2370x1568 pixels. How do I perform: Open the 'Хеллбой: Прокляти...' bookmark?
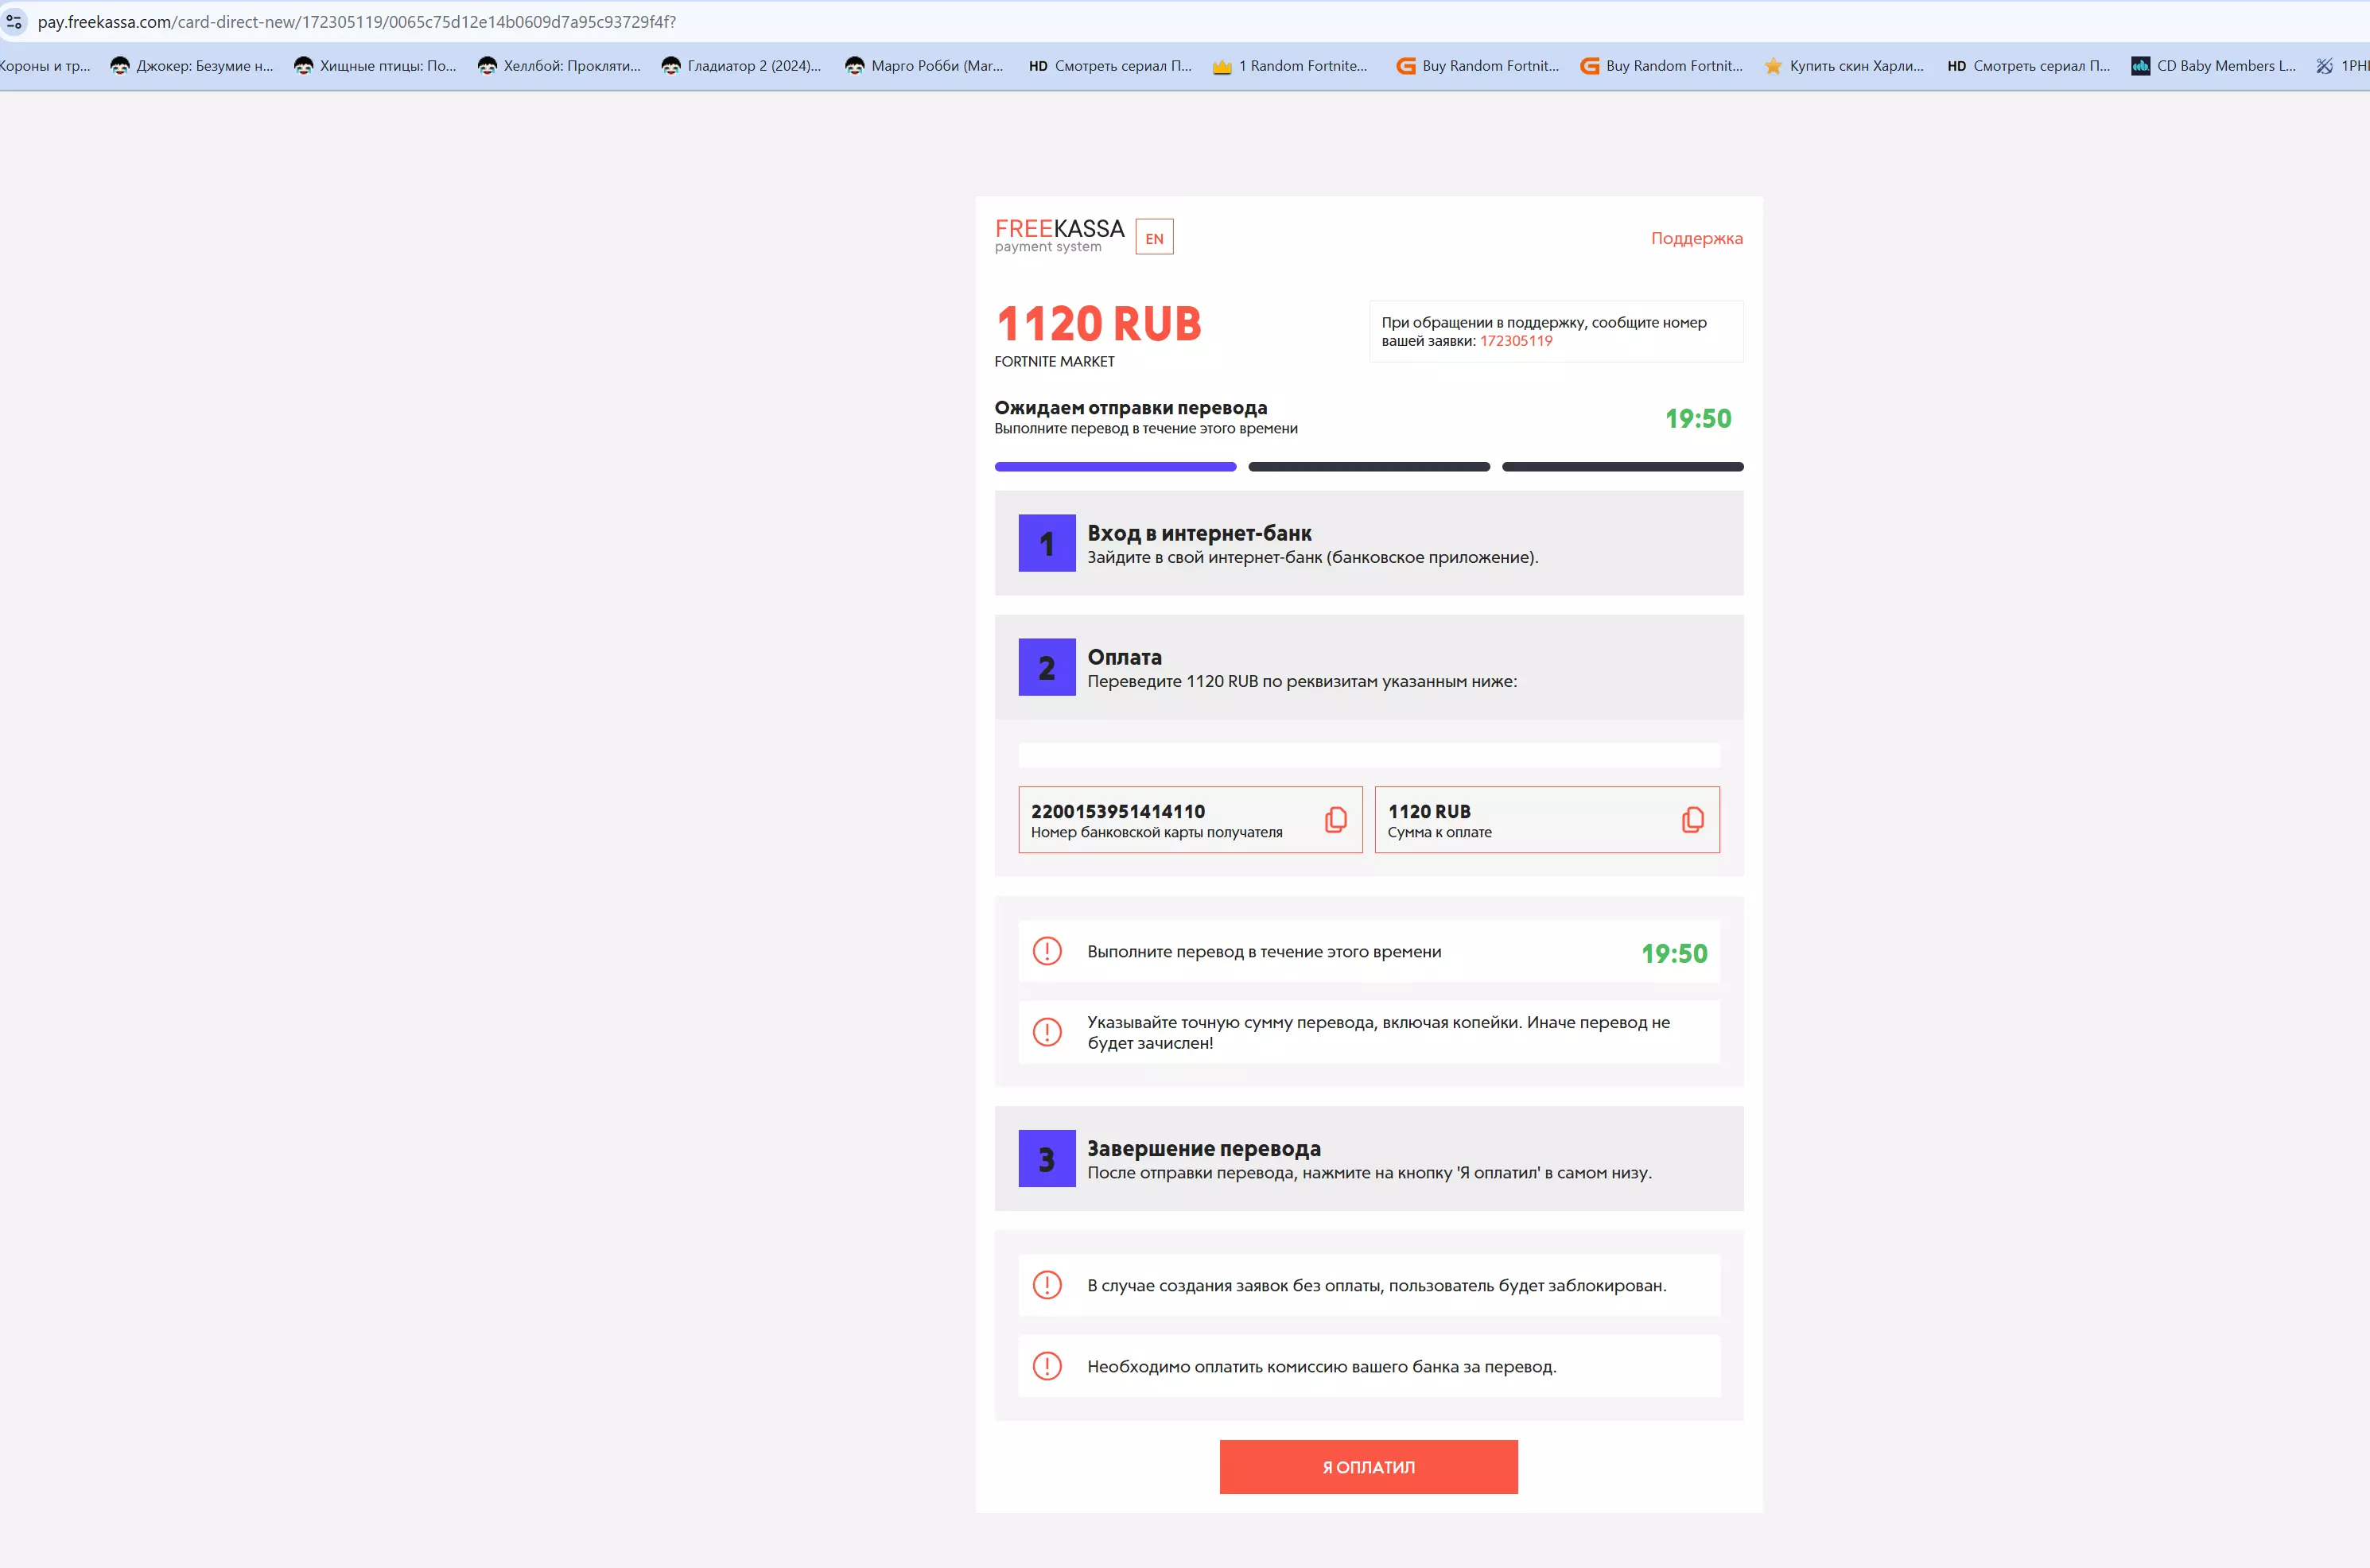(x=560, y=66)
